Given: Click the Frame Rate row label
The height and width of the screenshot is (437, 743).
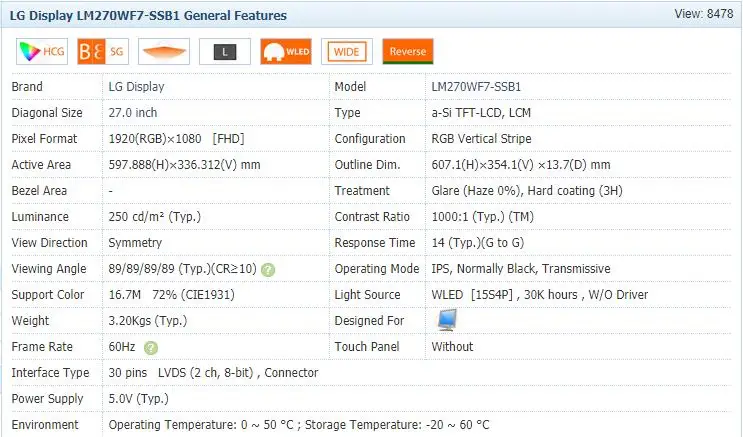Looking at the screenshot, I should 42,347.
